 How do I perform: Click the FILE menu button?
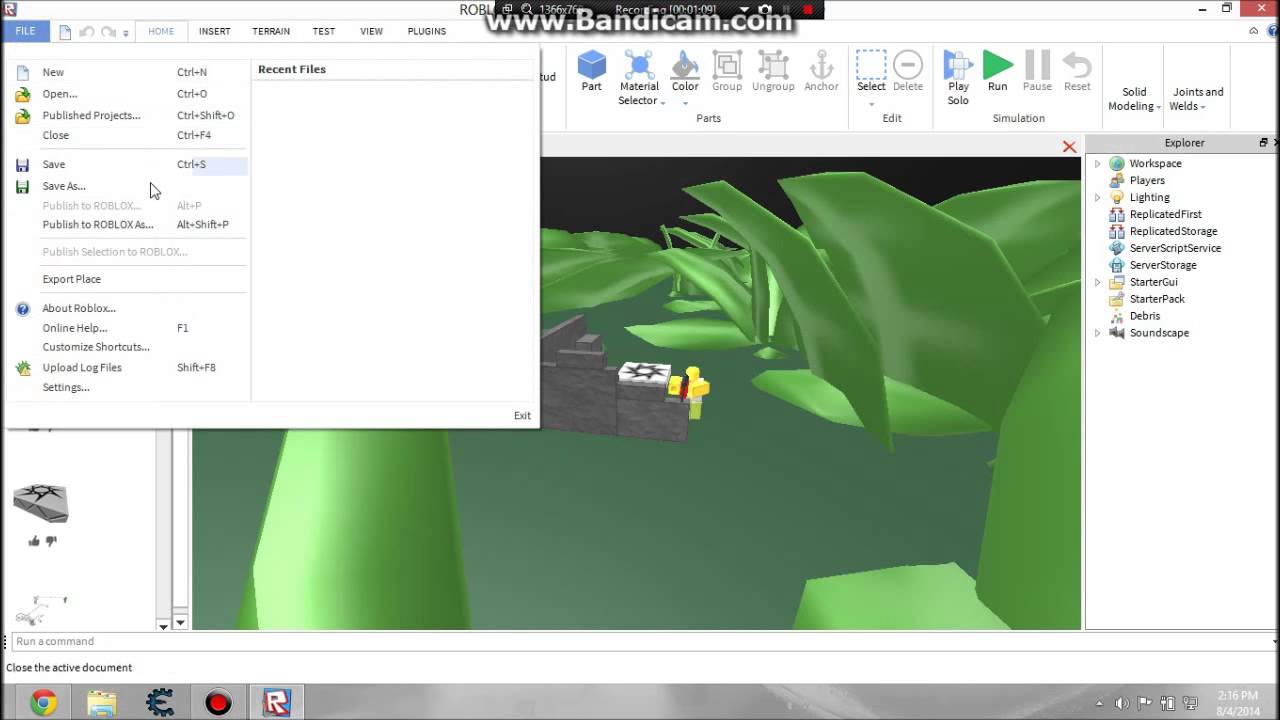point(25,31)
